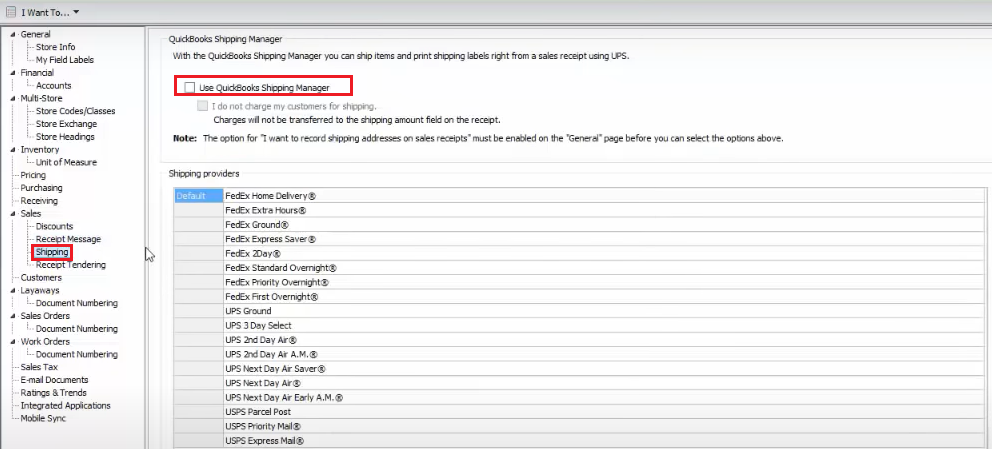Select My Field Labels in the tree

[x=65, y=59]
